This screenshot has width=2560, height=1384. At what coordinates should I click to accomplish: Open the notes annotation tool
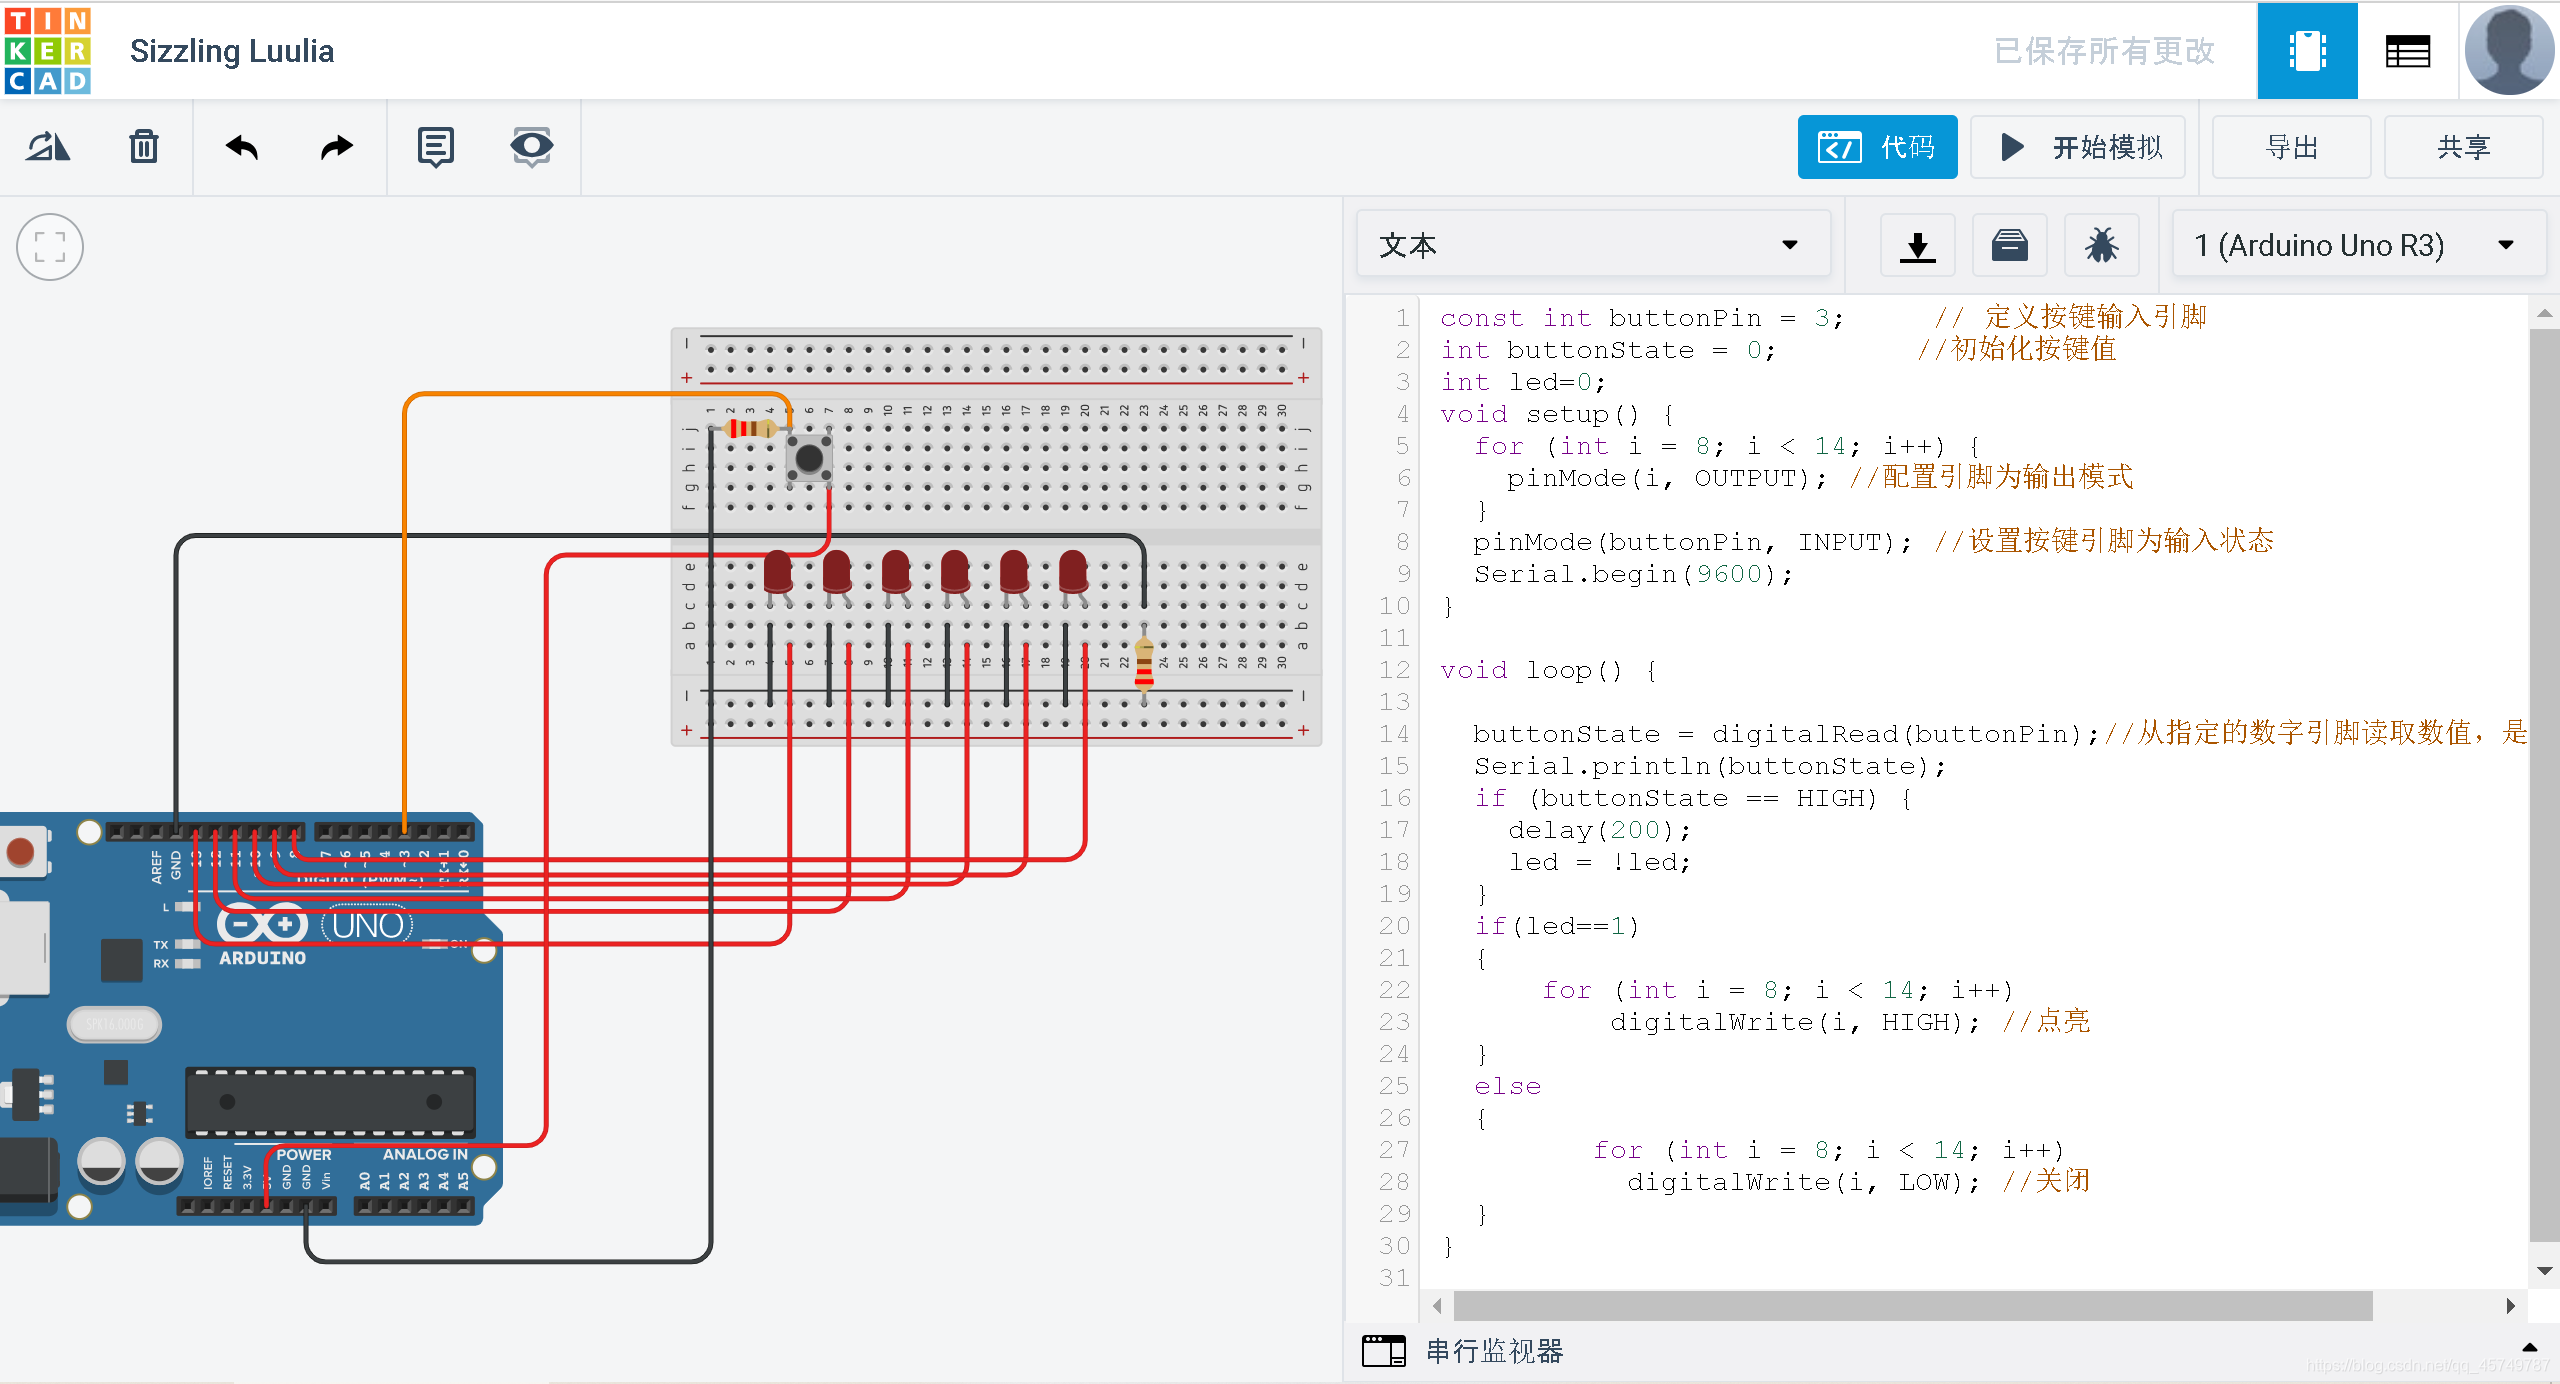(435, 147)
